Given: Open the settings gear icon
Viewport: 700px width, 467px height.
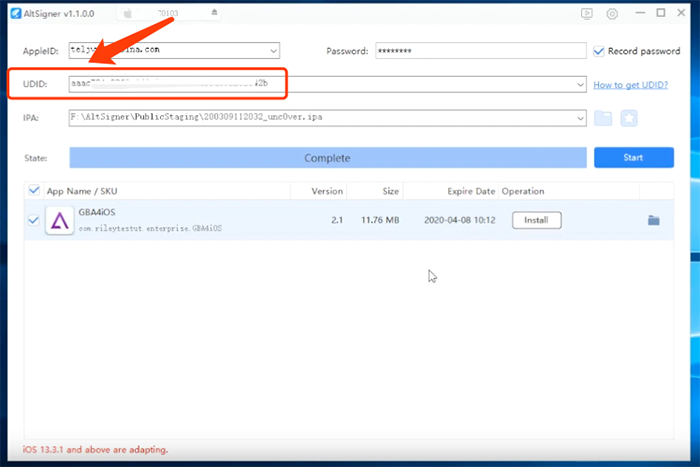Looking at the screenshot, I should (x=612, y=14).
